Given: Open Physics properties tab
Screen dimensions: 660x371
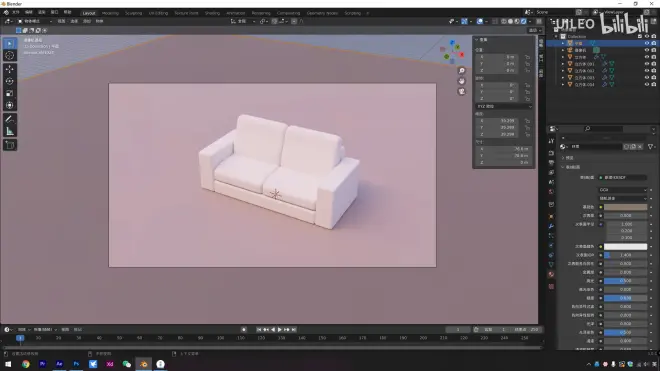Looking at the screenshot, I should pos(551,246).
